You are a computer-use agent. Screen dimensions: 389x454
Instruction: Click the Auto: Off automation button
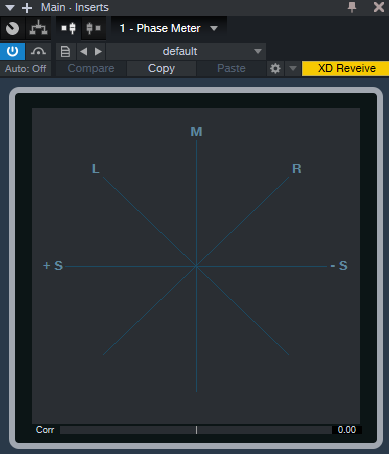tap(25, 69)
